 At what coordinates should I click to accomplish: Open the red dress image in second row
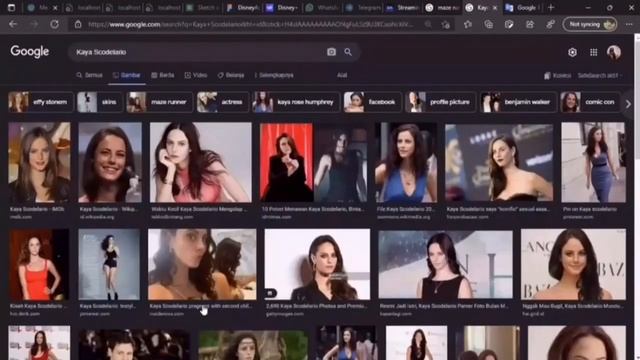[39, 264]
